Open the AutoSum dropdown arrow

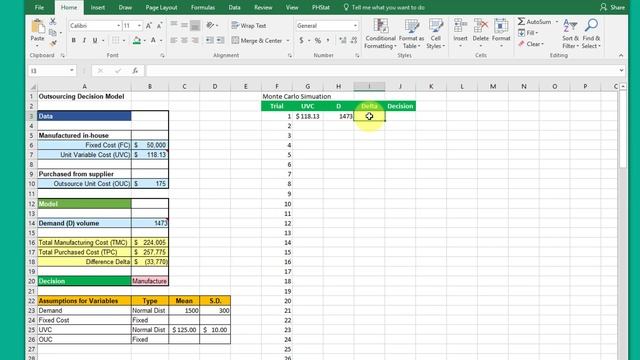[557, 22]
